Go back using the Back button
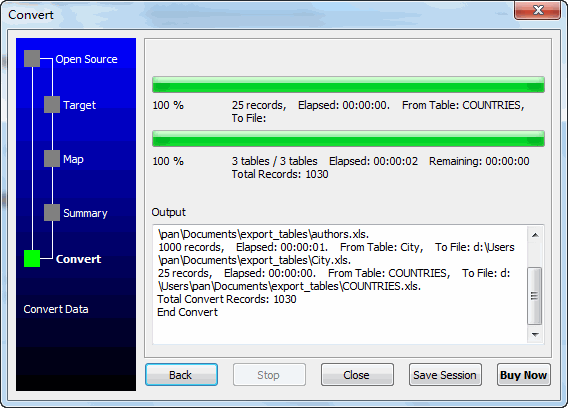Screen dimensions: 568x408 pyautogui.click(x=181, y=375)
